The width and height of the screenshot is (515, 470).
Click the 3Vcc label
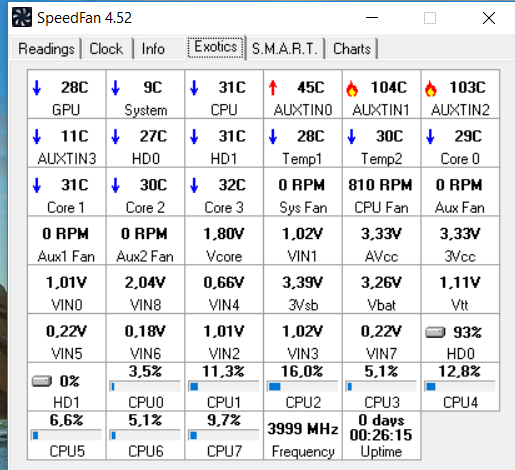click(x=460, y=257)
